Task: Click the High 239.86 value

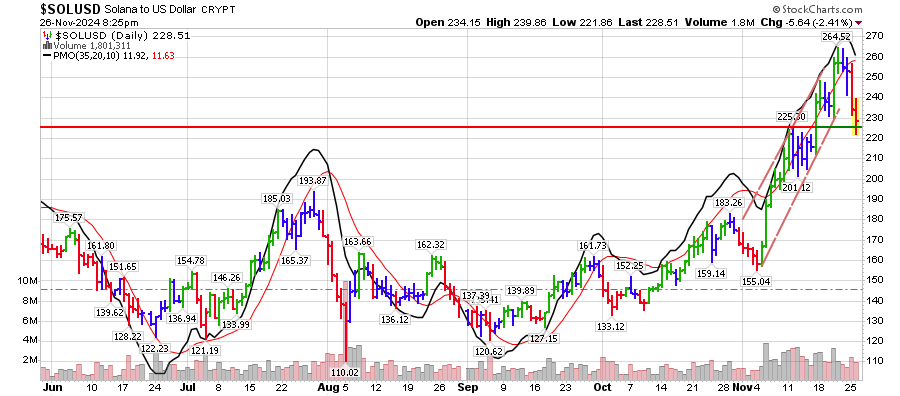Action: click(x=517, y=22)
